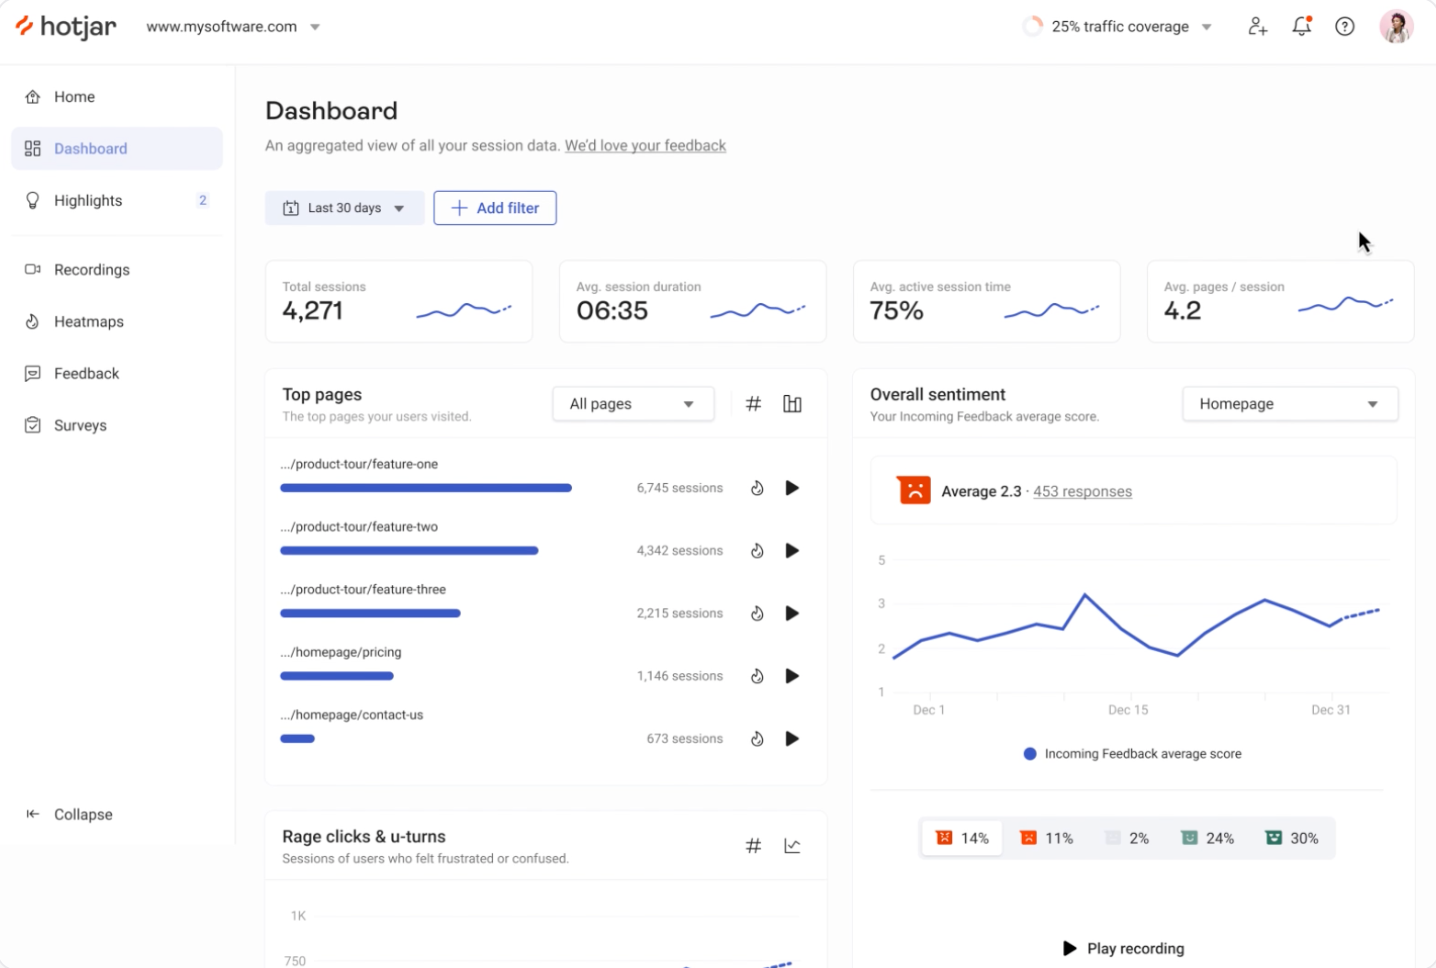Open Surveys in sidebar
This screenshot has width=1436, height=968.
[117, 426]
